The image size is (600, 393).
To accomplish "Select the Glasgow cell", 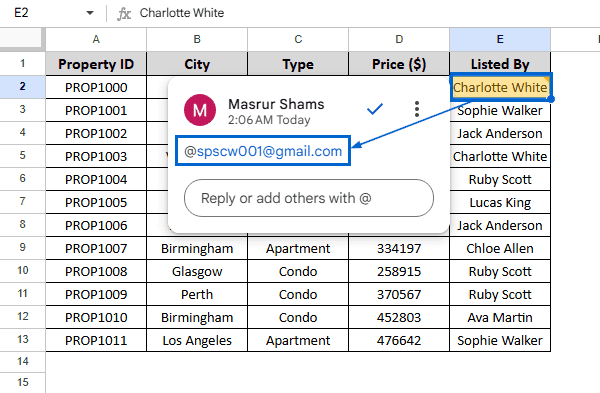I will pos(197,271).
